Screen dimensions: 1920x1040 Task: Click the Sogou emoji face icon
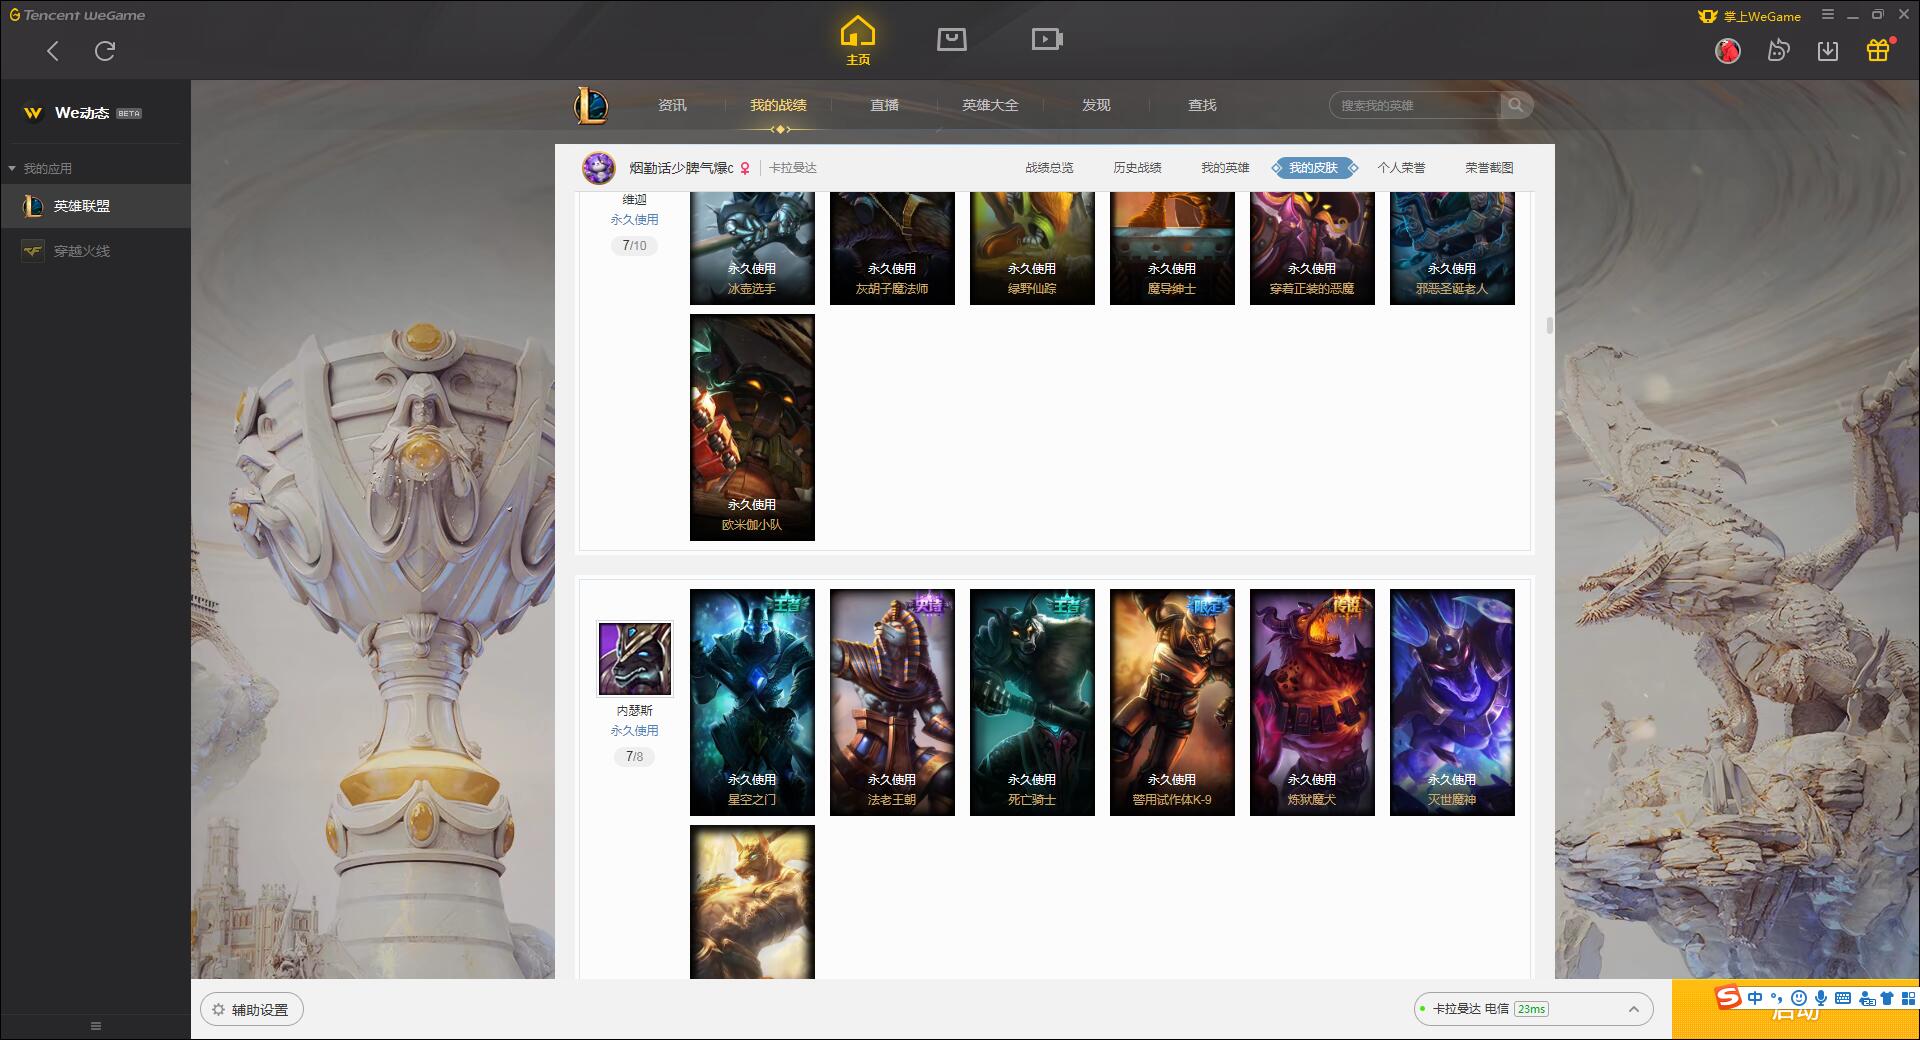(1799, 997)
